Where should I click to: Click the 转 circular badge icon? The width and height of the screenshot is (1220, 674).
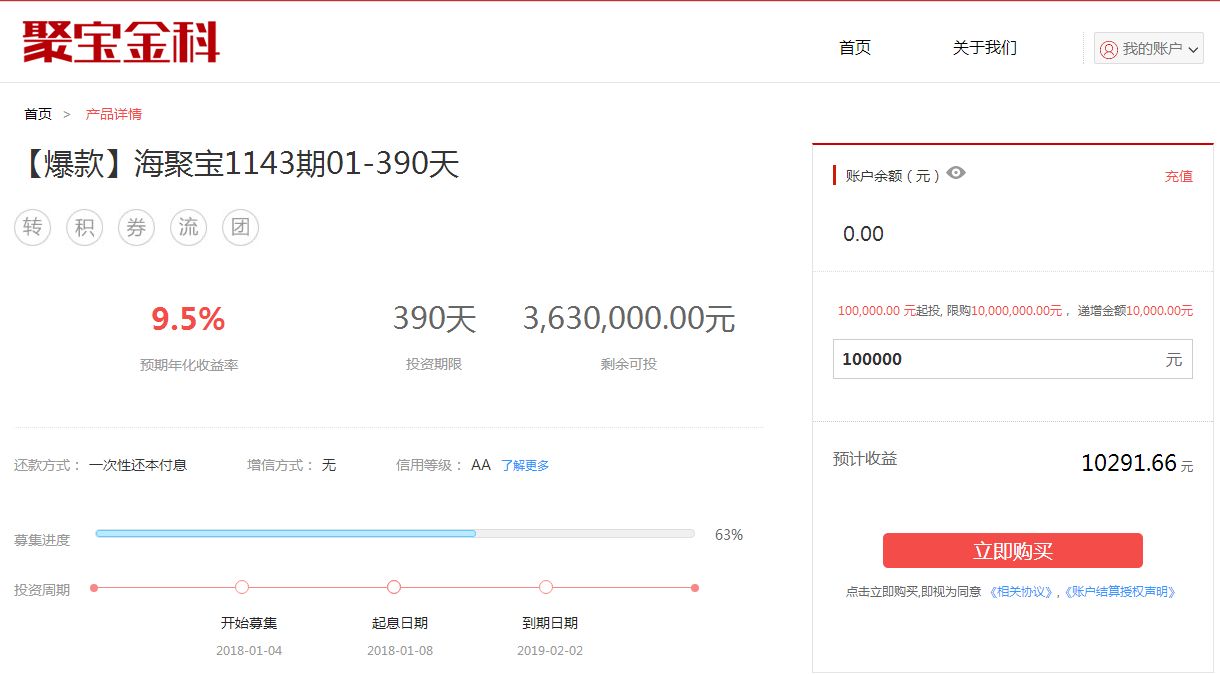[x=32, y=227]
